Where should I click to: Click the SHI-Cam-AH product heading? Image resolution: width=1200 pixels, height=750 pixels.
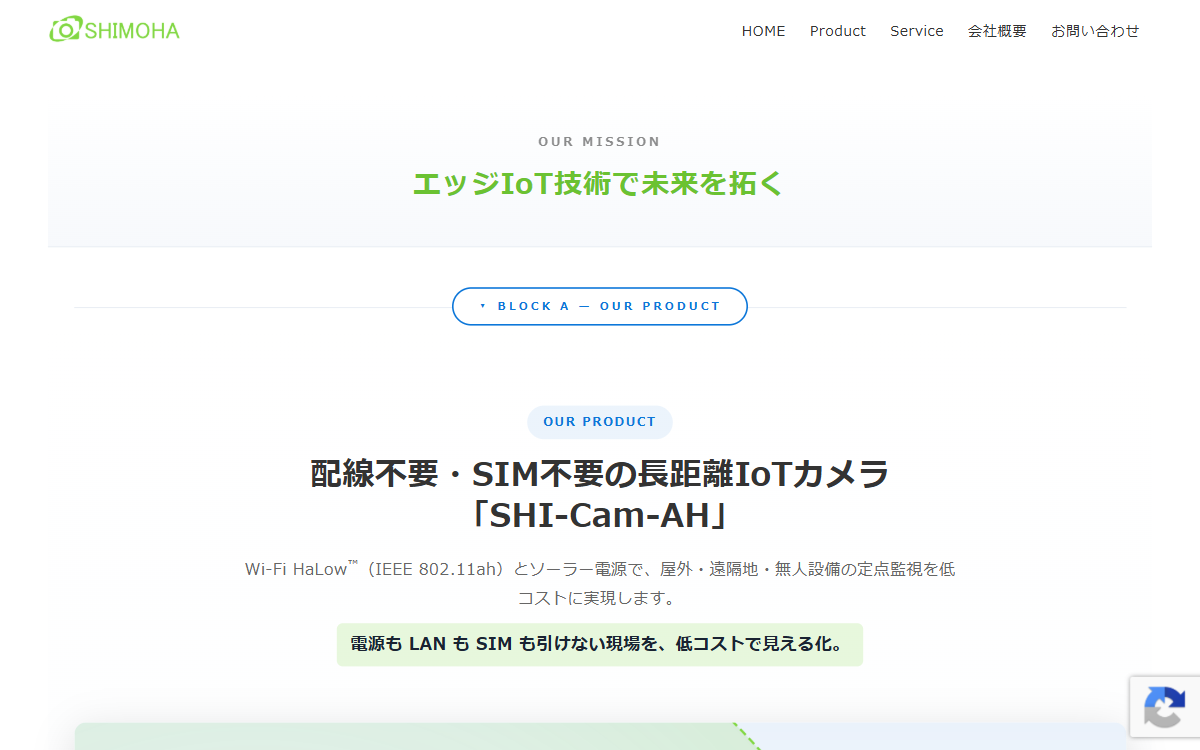click(x=600, y=494)
